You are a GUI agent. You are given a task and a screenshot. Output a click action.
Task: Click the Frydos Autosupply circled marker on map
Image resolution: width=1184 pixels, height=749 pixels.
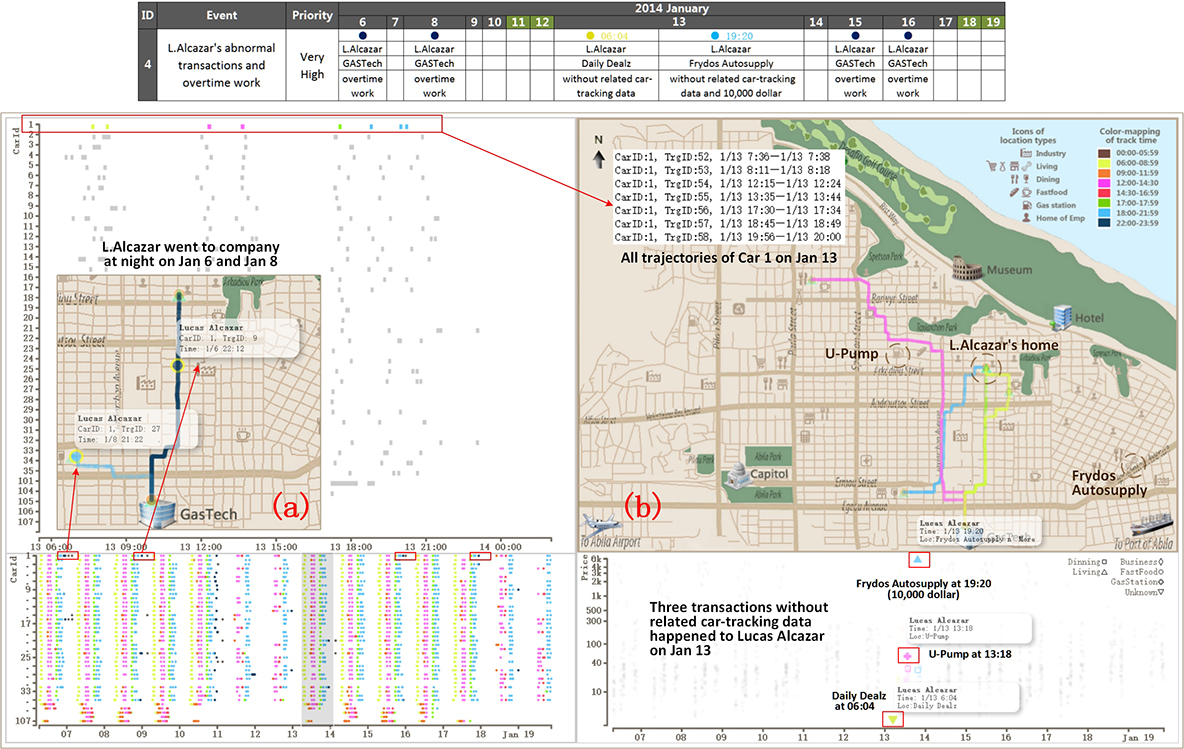tap(1133, 467)
